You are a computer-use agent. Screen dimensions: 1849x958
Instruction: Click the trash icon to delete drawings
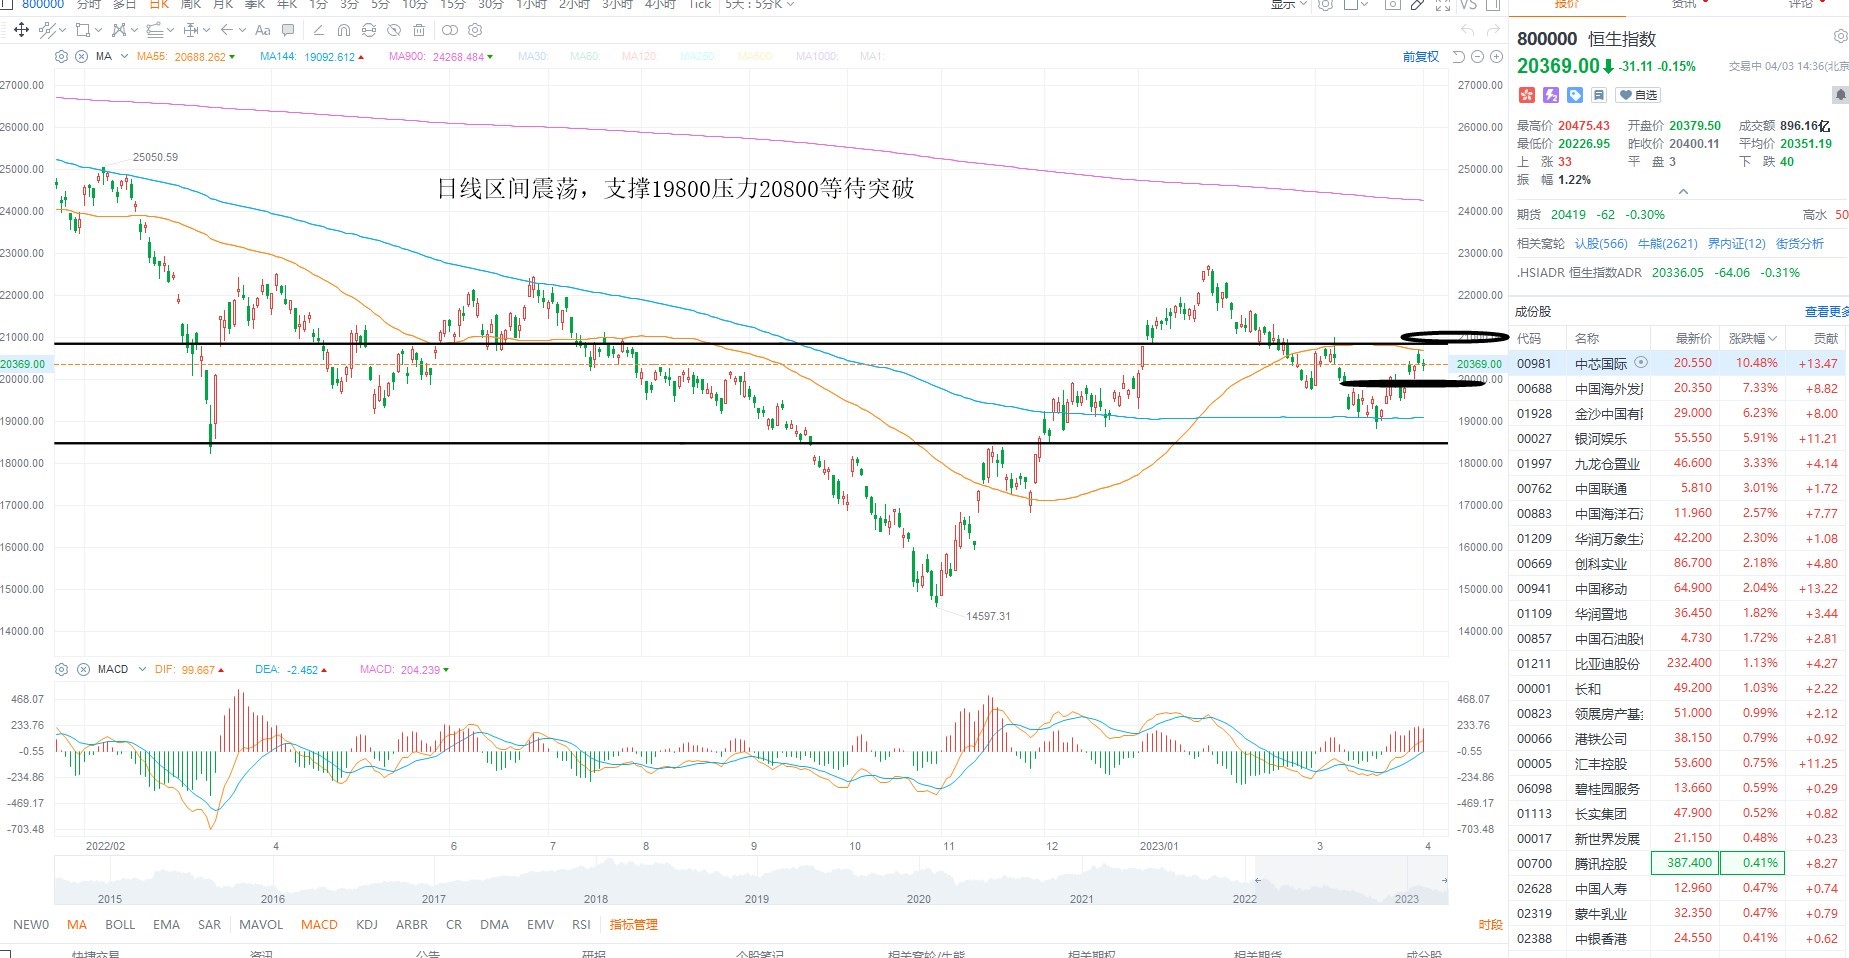419,30
